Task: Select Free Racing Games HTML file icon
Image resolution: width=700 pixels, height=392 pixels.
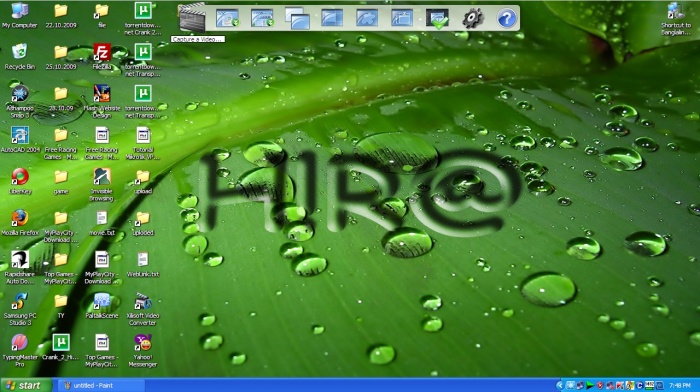Action: click(102, 143)
